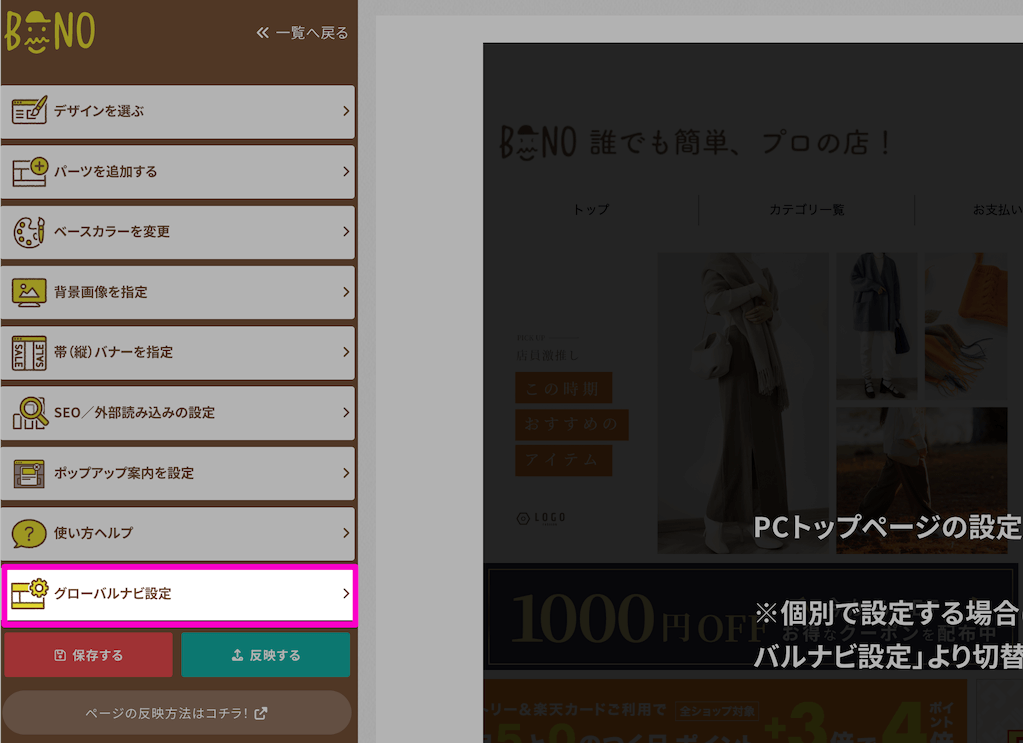Expand グローバルナビ設定 chevron arrow
Screen dimensions: 1023x743
point(345,593)
